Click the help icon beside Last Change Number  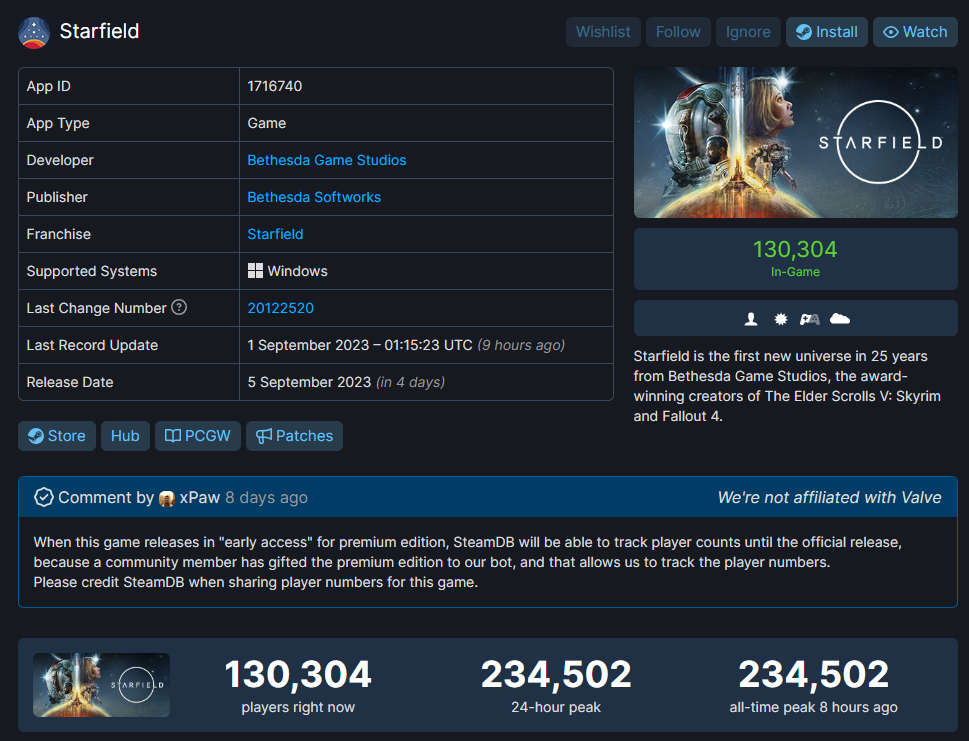[179, 307]
